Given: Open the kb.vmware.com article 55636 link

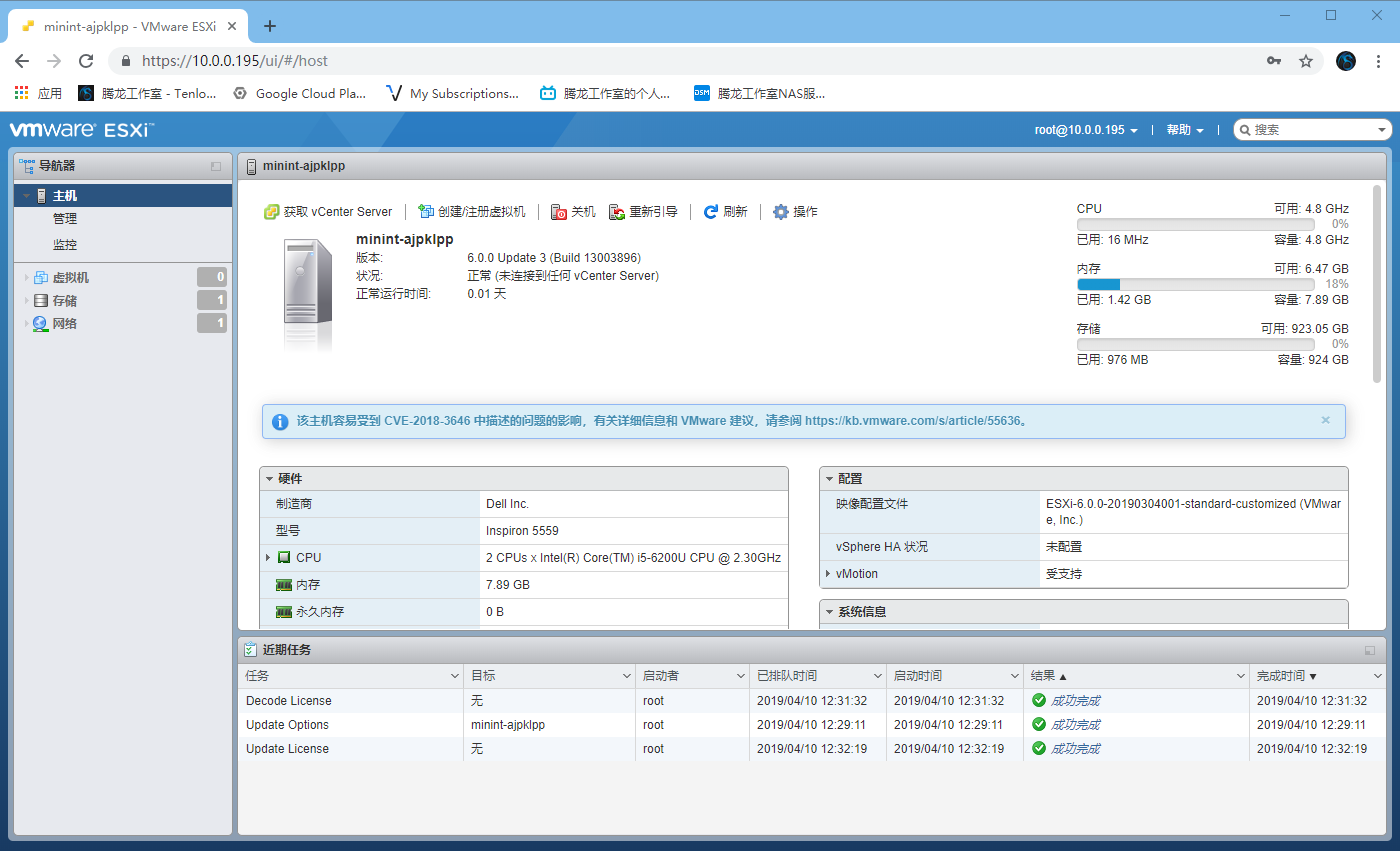Looking at the screenshot, I should click(x=913, y=421).
